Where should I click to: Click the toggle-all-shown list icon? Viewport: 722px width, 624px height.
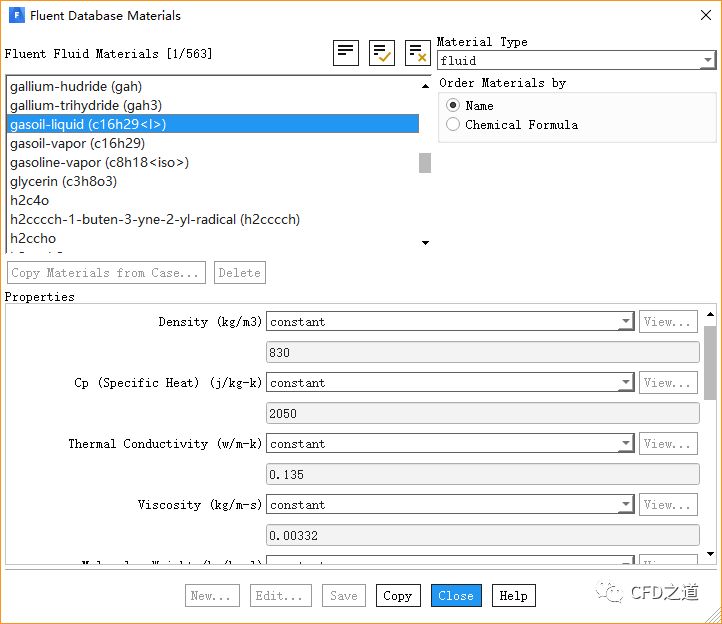[x=346, y=53]
